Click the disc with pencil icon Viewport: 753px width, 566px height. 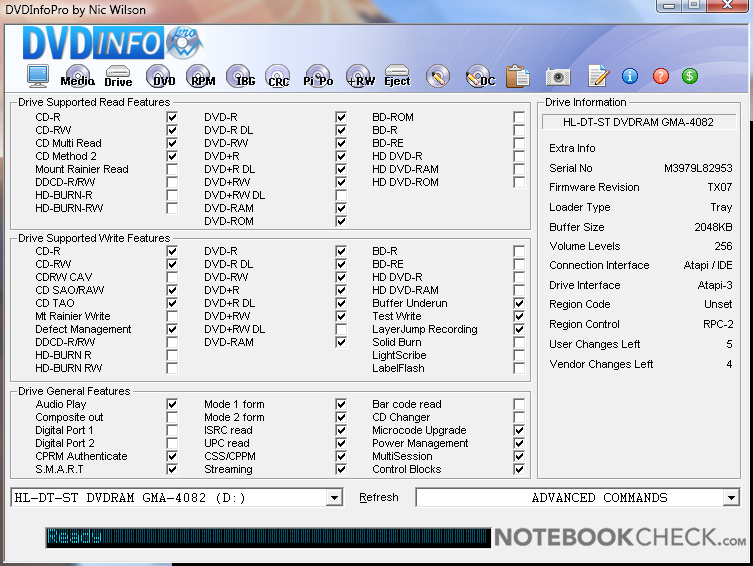[x=437, y=76]
